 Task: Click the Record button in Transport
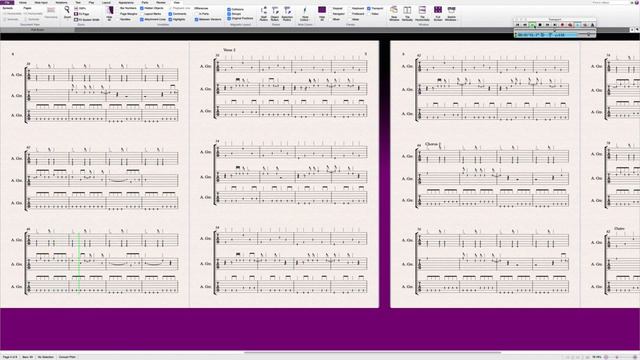tap(562, 25)
